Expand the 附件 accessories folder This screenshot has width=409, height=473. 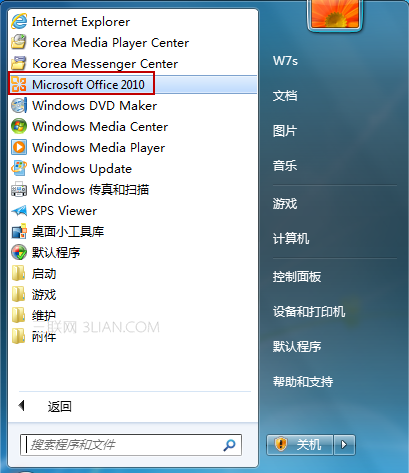[x=132, y=336]
